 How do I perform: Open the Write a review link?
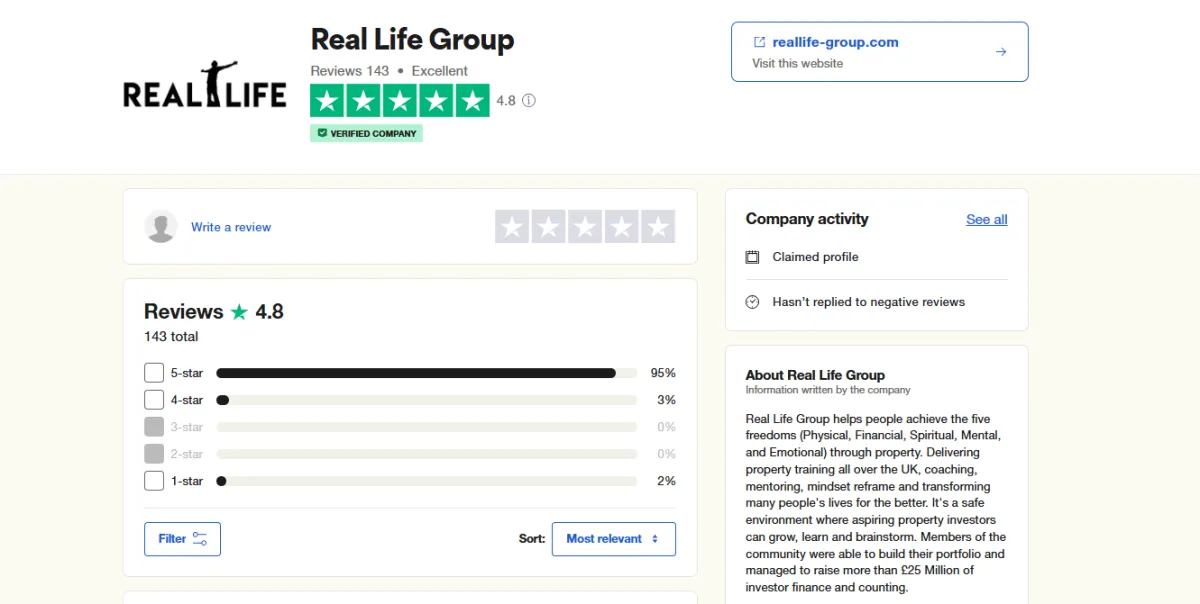tap(231, 227)
